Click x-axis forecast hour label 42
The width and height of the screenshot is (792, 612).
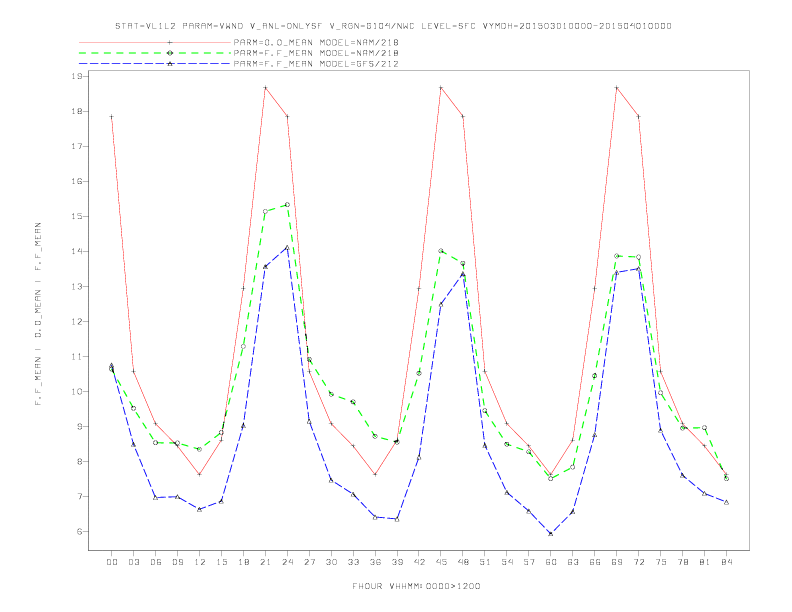coord(419,562)
